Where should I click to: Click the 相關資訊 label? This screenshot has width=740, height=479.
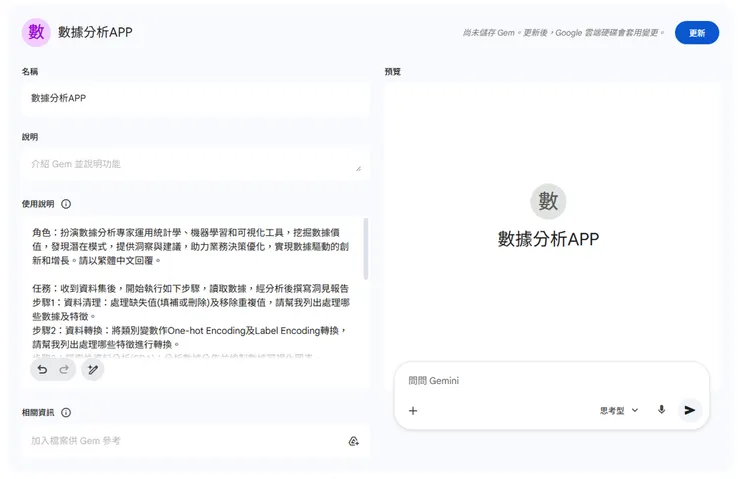coord(38,412)
